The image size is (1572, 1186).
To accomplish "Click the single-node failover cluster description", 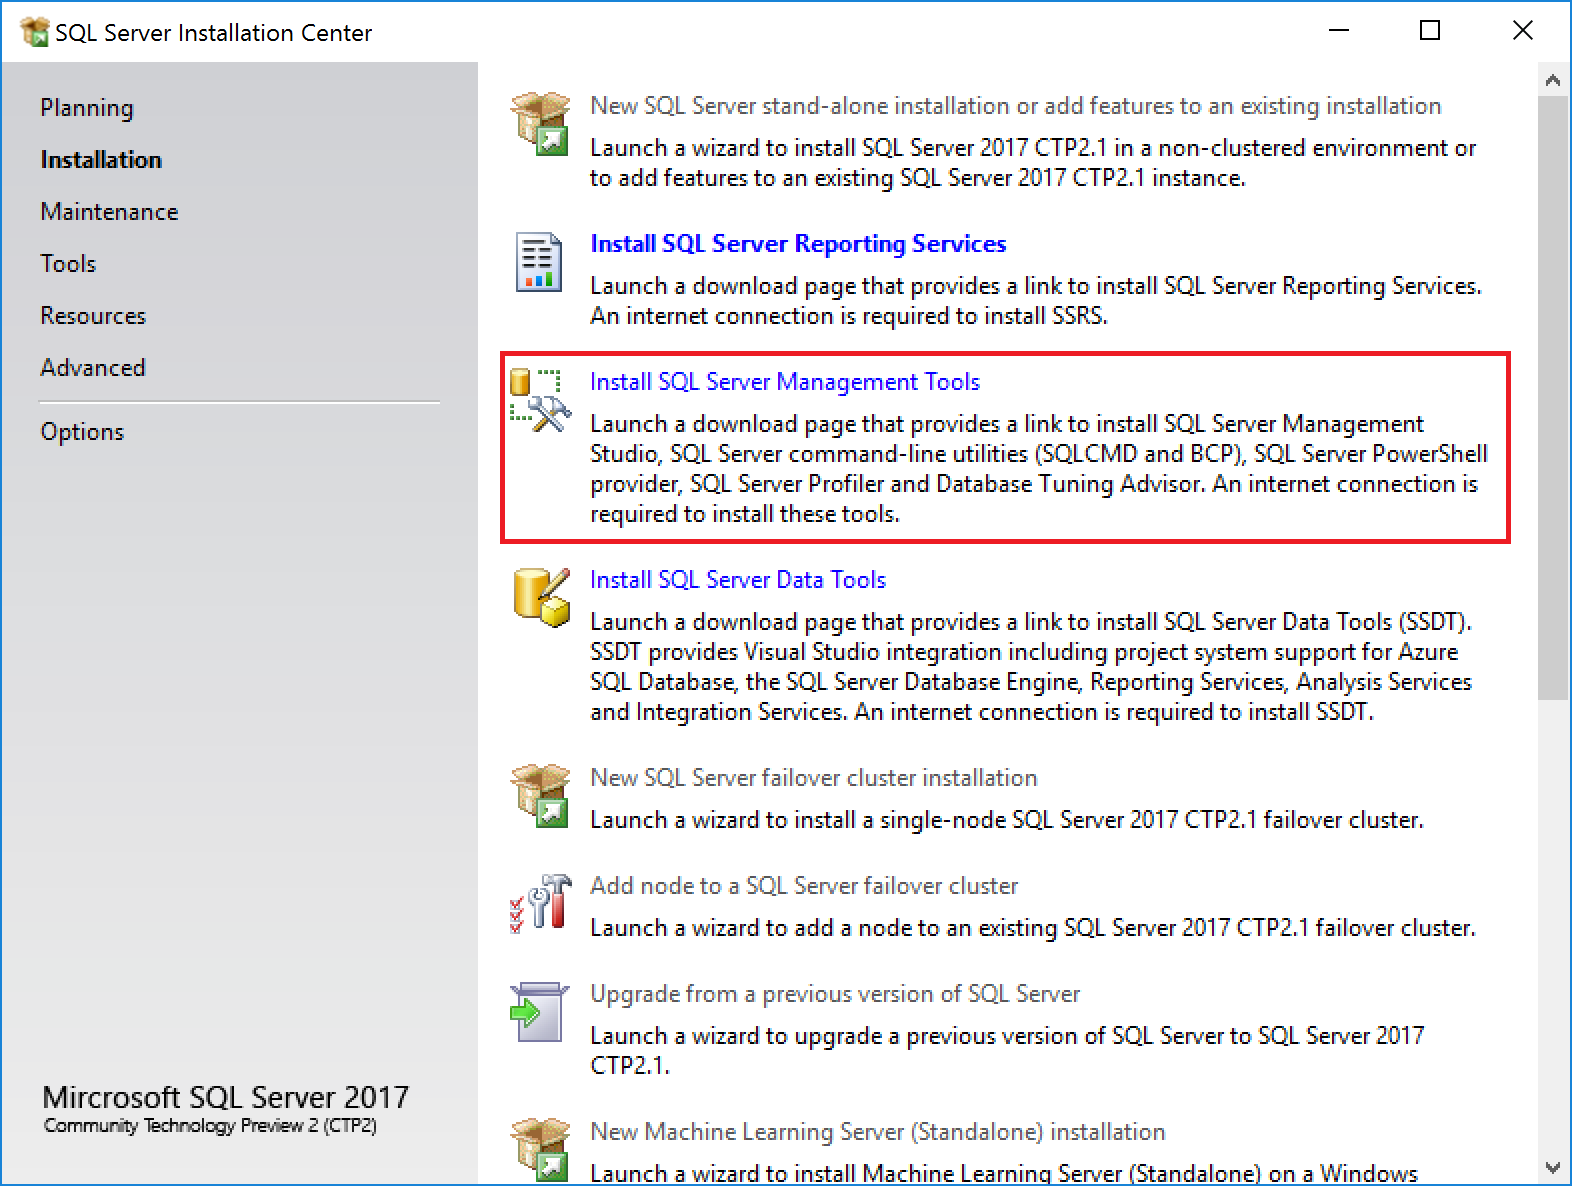I will [1006, 820].
